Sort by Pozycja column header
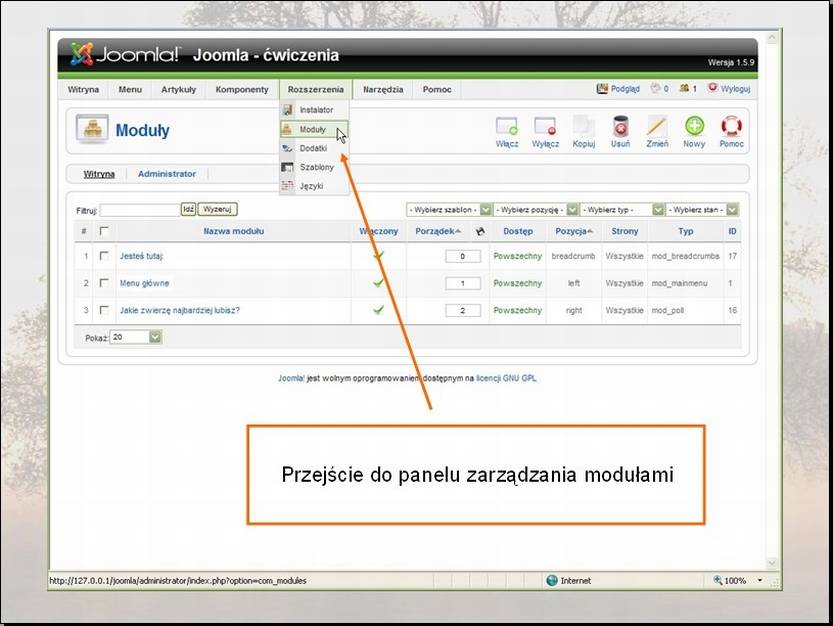Image resolution: width=833 pixels, height=626 pixels. pos(574,231)
